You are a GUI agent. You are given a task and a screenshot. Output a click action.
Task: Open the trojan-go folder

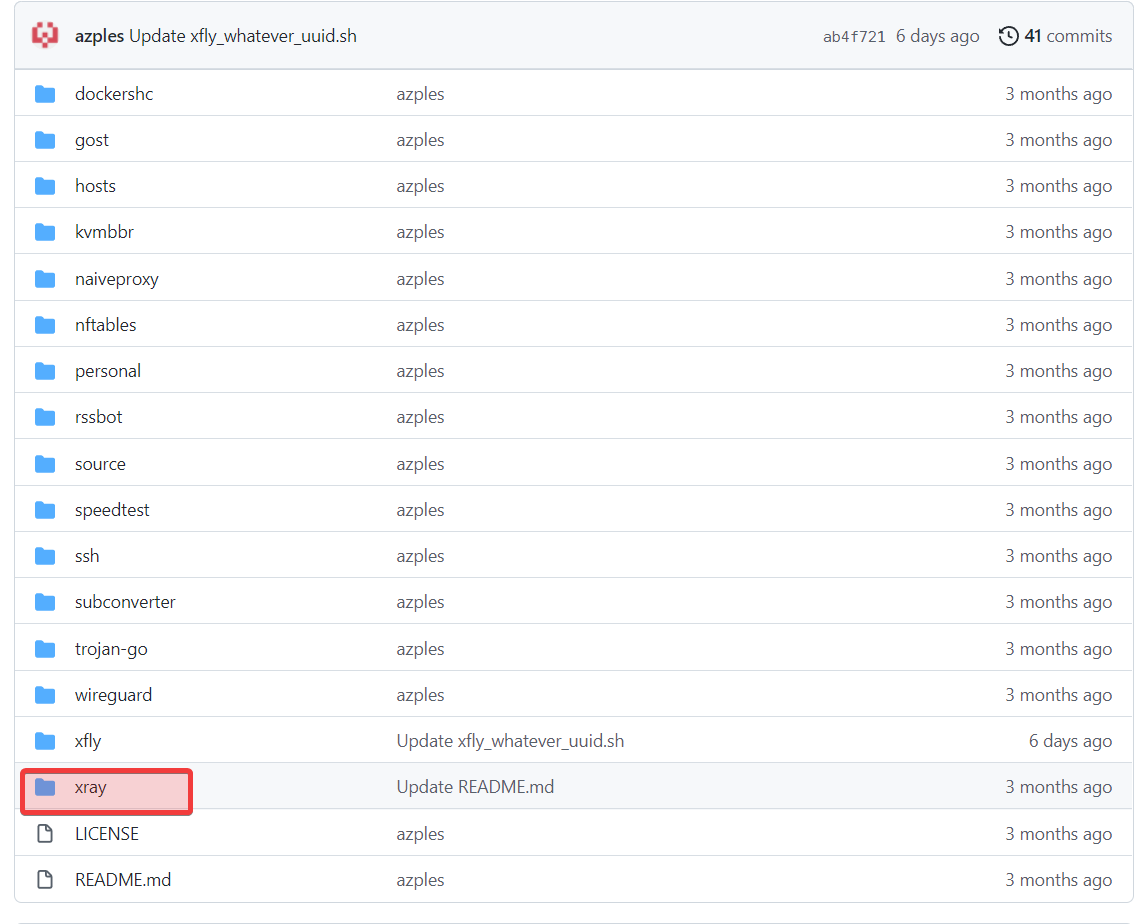pos(111,649)
